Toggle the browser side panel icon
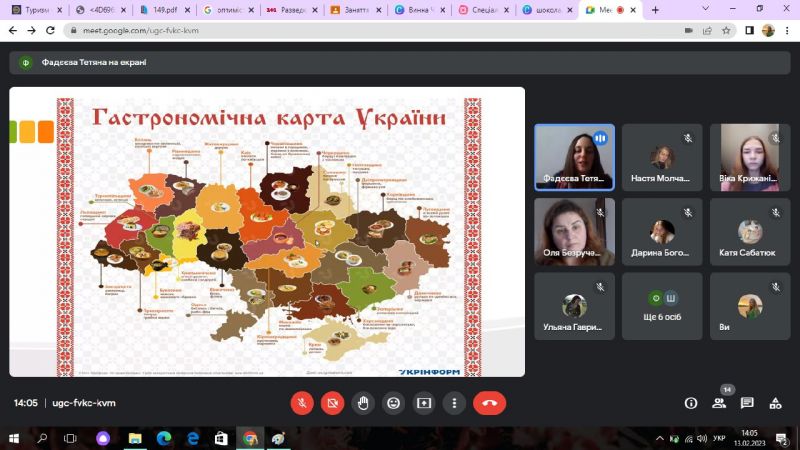This screenshot has width=800, height=450. (x=749, y=31)
